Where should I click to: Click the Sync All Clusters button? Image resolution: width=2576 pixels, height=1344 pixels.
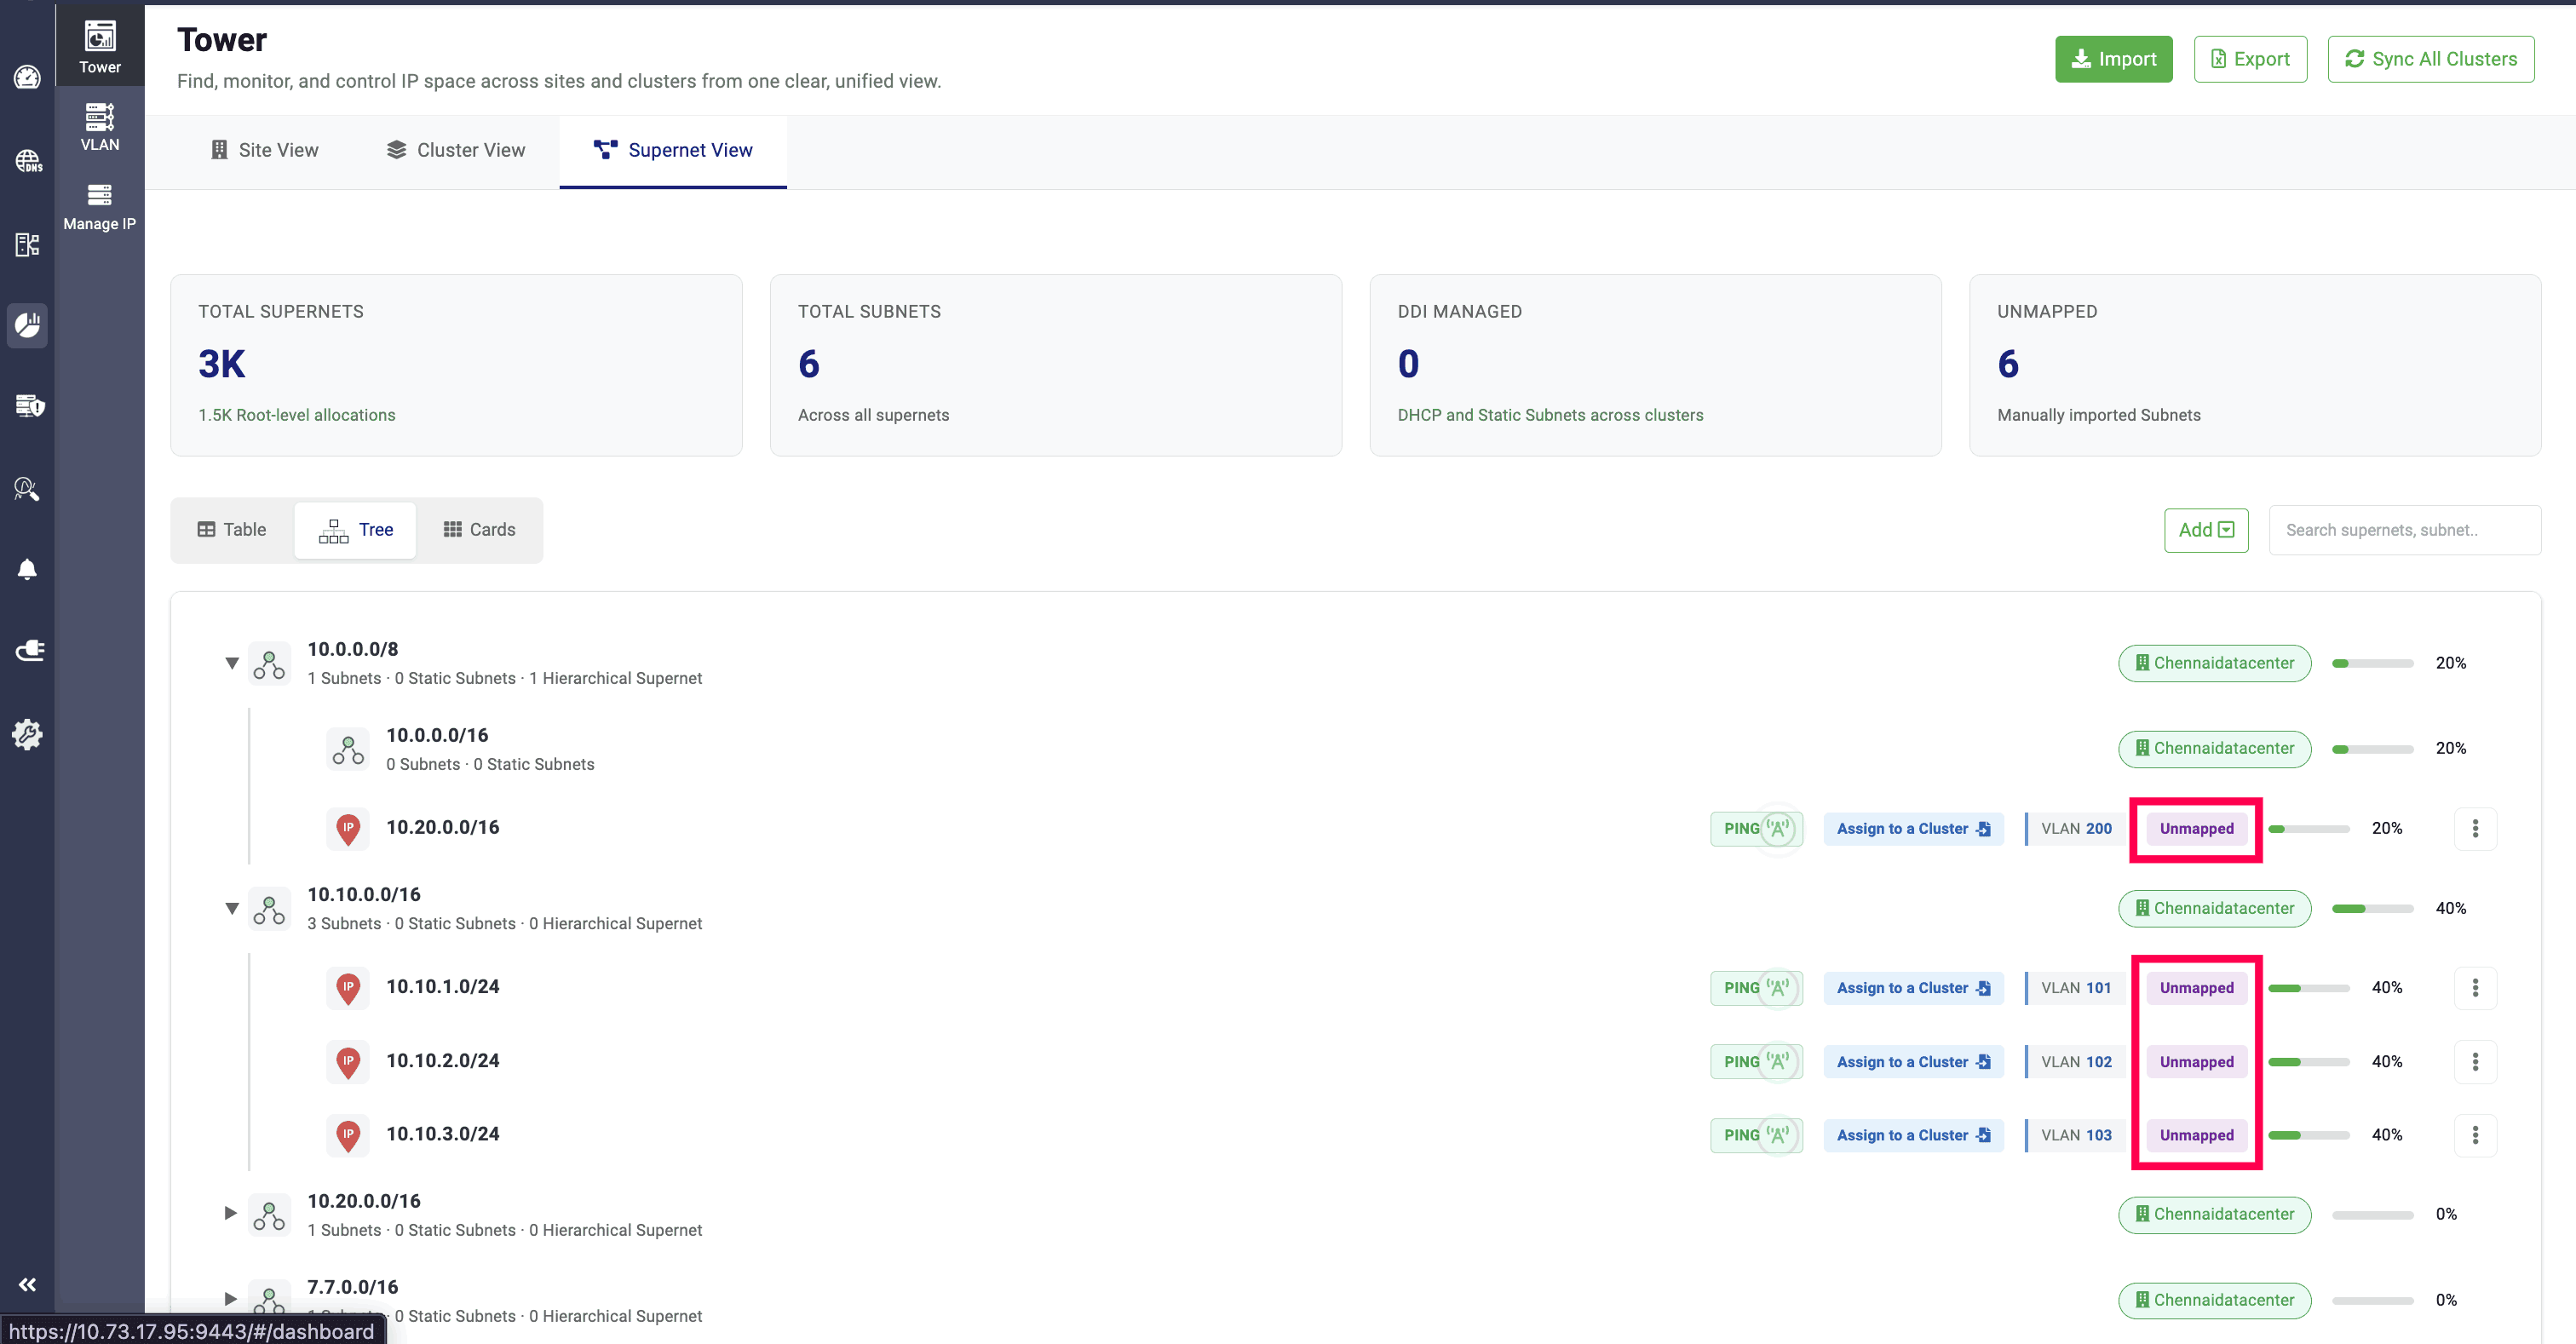click(2430, 59)
